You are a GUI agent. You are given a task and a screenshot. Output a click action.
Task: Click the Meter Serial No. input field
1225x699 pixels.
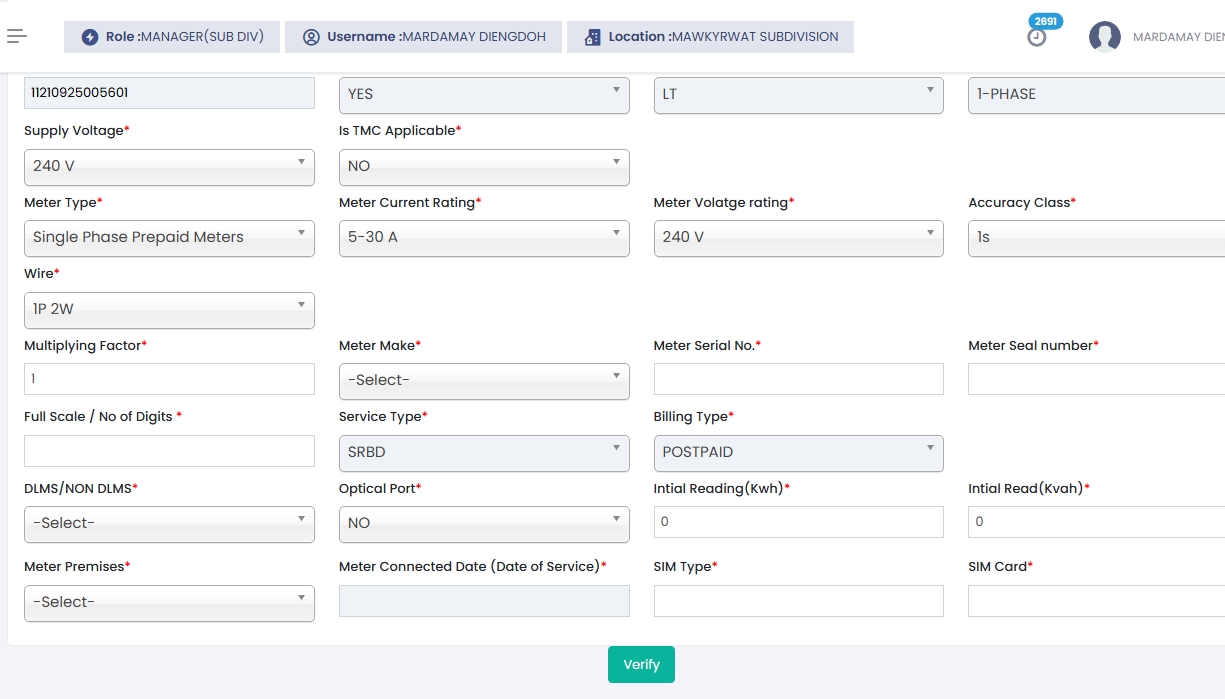(x=798, y=379)
